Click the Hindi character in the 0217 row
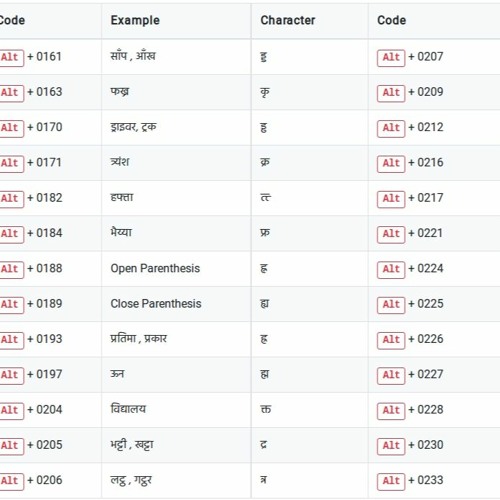This screenshot has height=500, width=500. click(266, 198)
